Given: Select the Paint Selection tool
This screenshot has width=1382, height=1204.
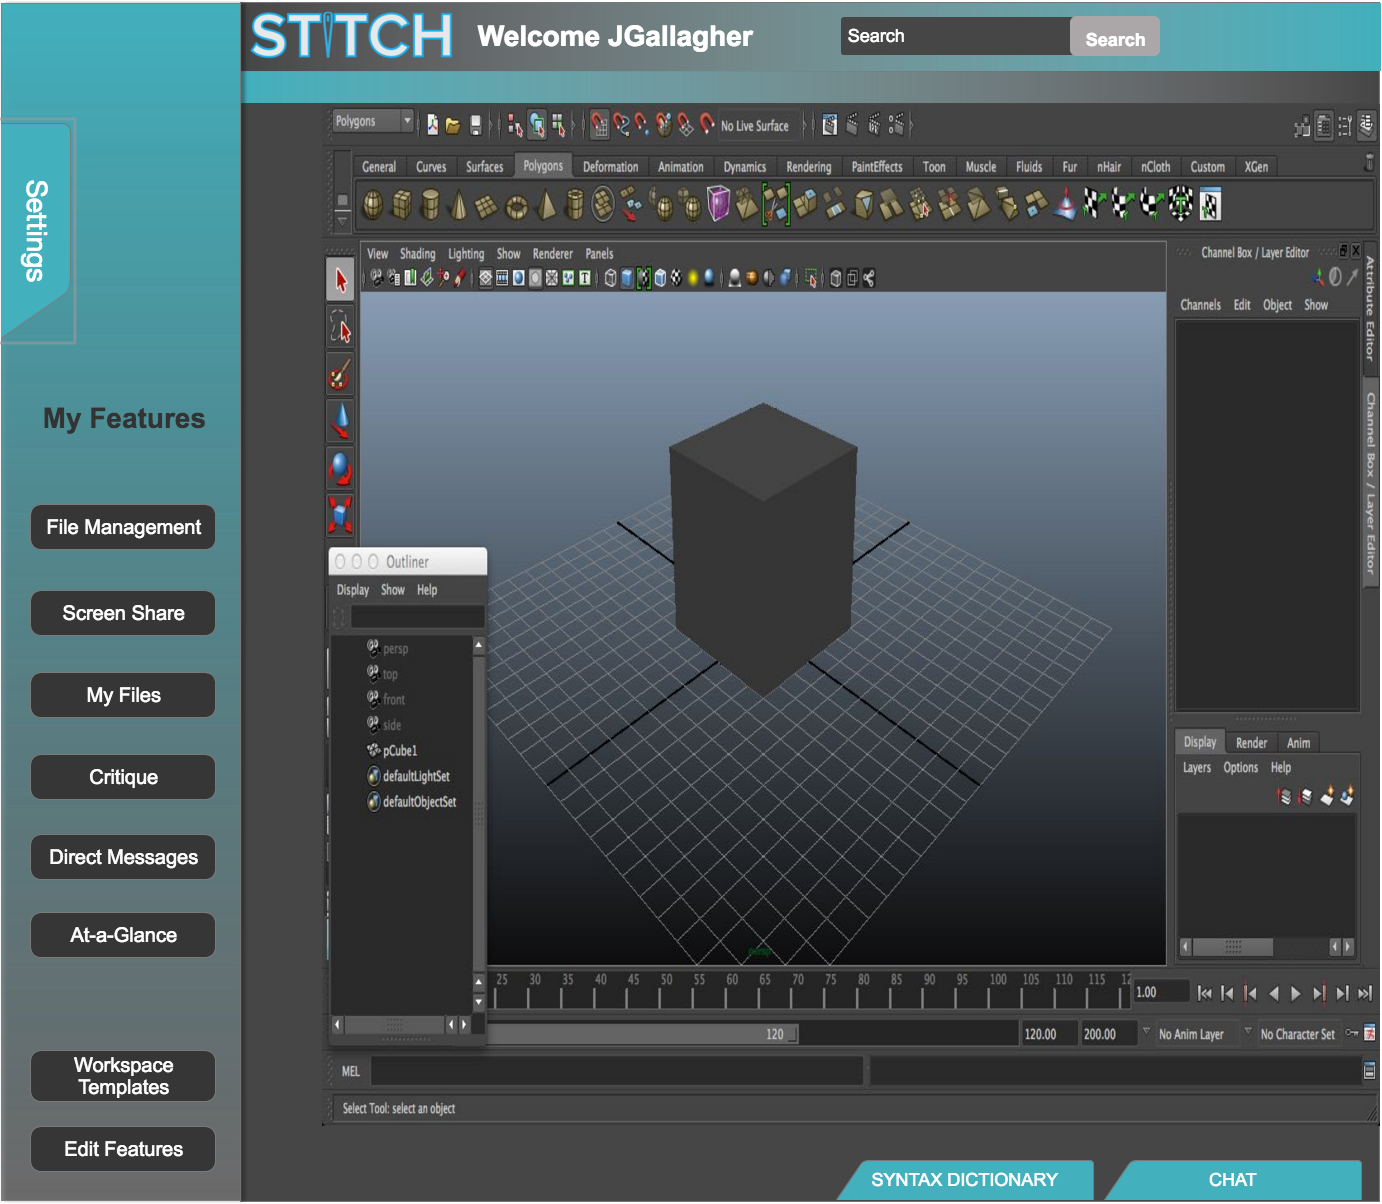Looking at the screenshot, I should [x=340, y=374].
